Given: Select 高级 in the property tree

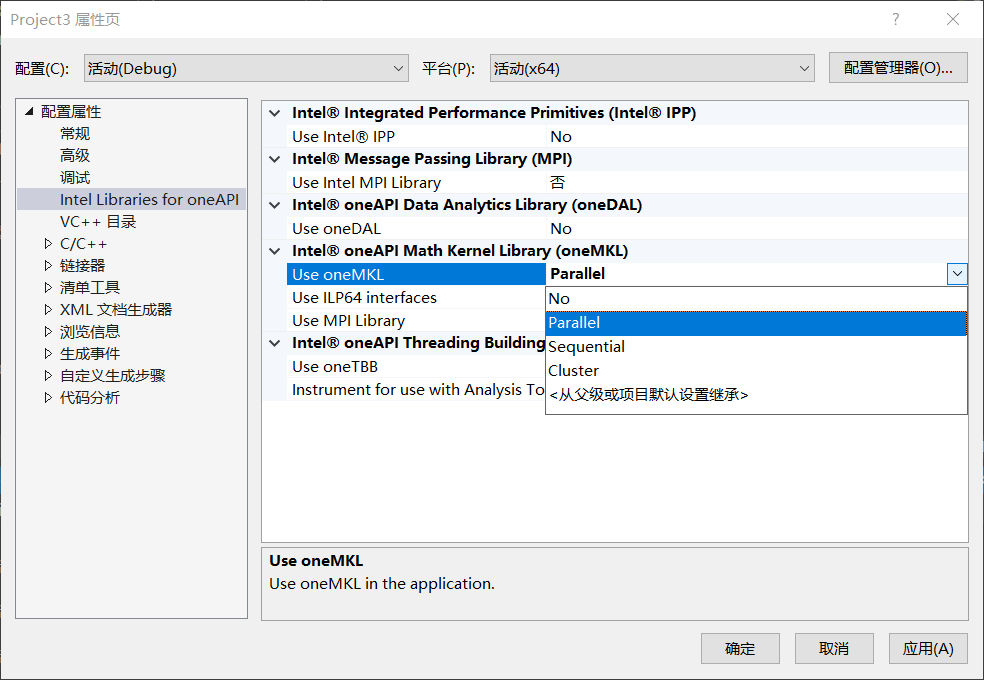Looking at the screenshot, I should [75, 156].
